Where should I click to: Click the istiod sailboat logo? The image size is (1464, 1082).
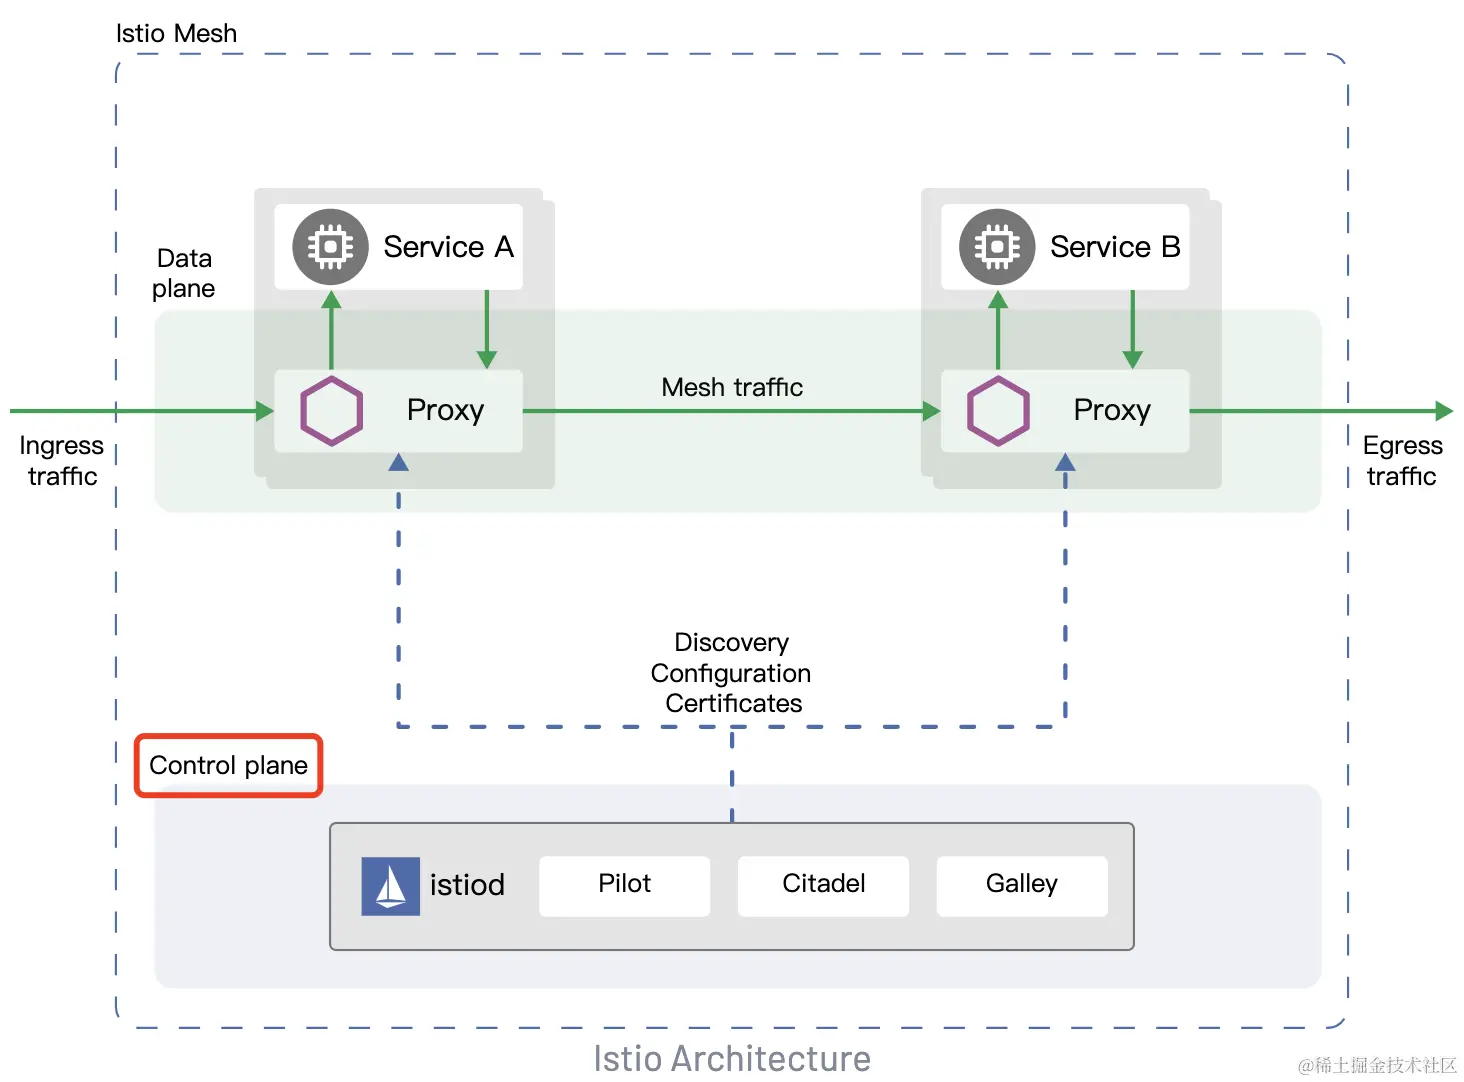pyautogui.click(x=390, y=886)
